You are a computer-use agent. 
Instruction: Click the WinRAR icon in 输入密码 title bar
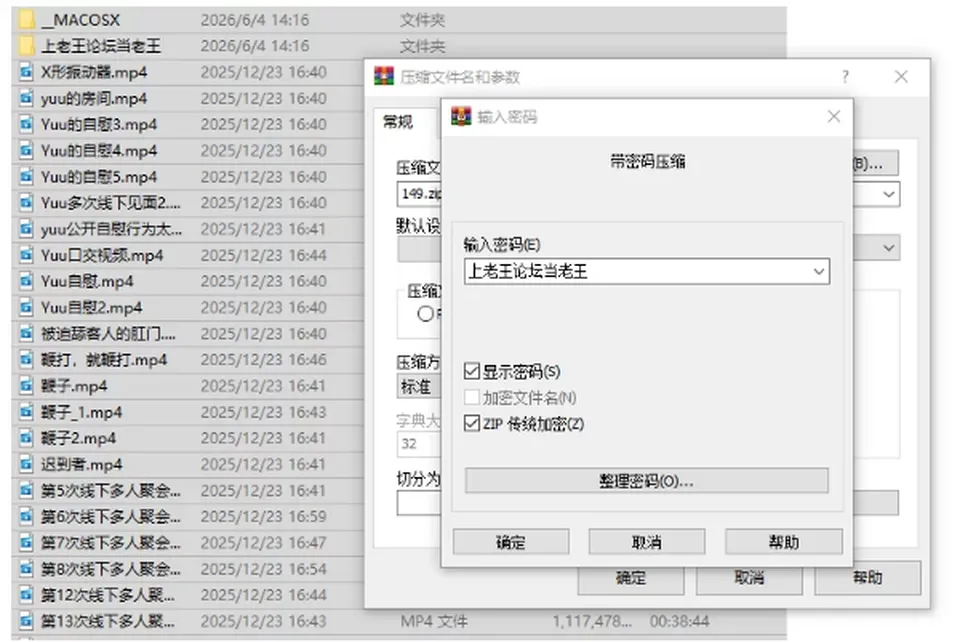coord(461,116)
